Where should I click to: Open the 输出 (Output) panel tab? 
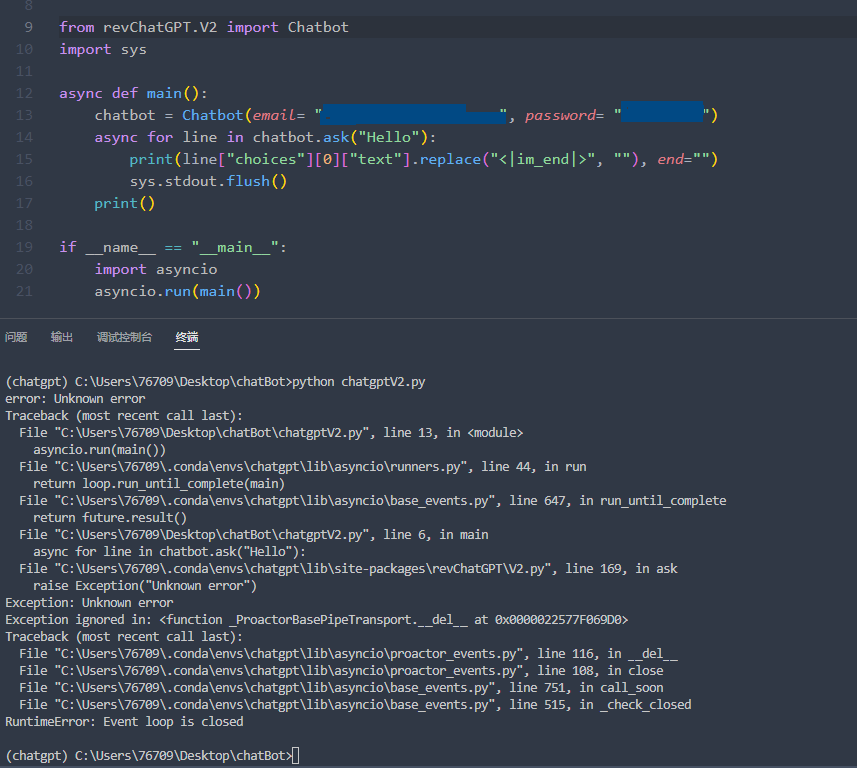61,337
